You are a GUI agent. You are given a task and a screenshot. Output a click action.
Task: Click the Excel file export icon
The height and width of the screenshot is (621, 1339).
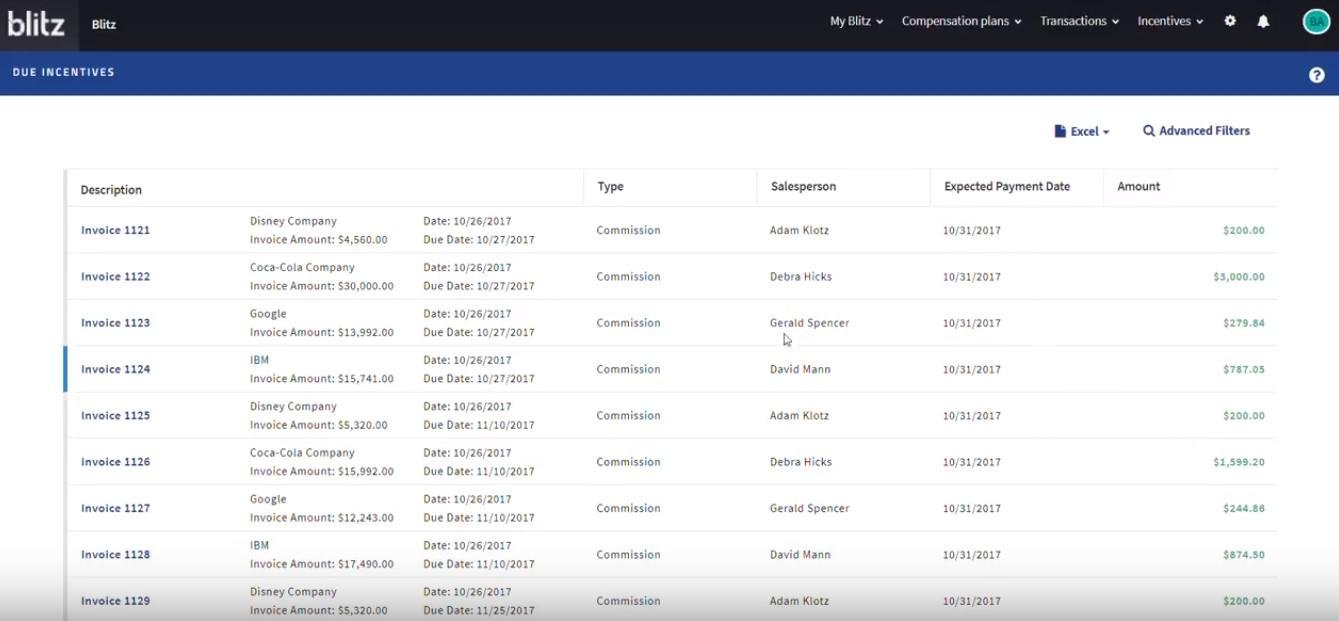[x=1060, y=131]
